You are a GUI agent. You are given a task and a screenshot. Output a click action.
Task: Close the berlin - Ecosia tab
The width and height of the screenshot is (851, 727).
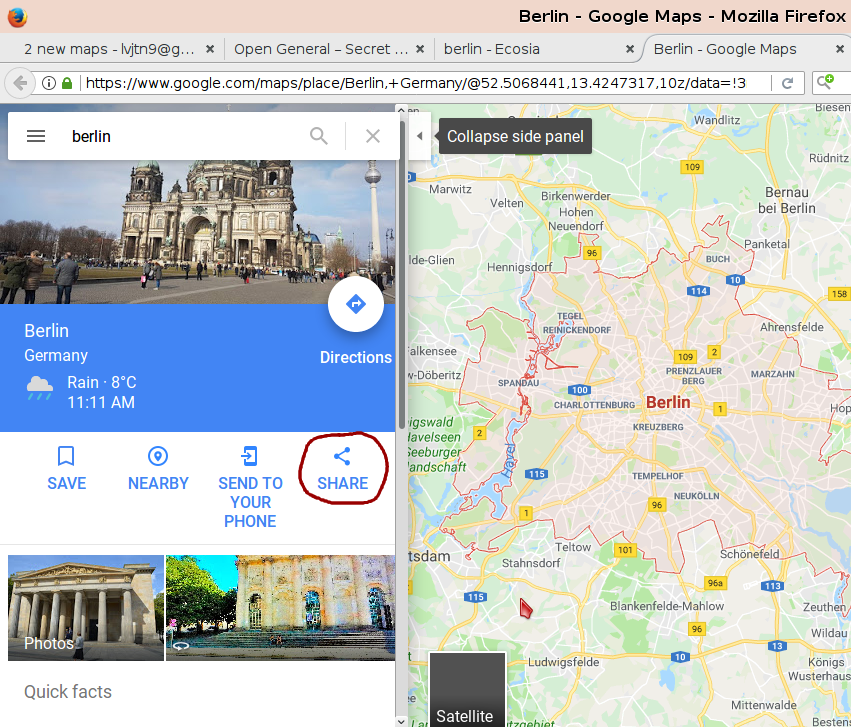(630, 49)
